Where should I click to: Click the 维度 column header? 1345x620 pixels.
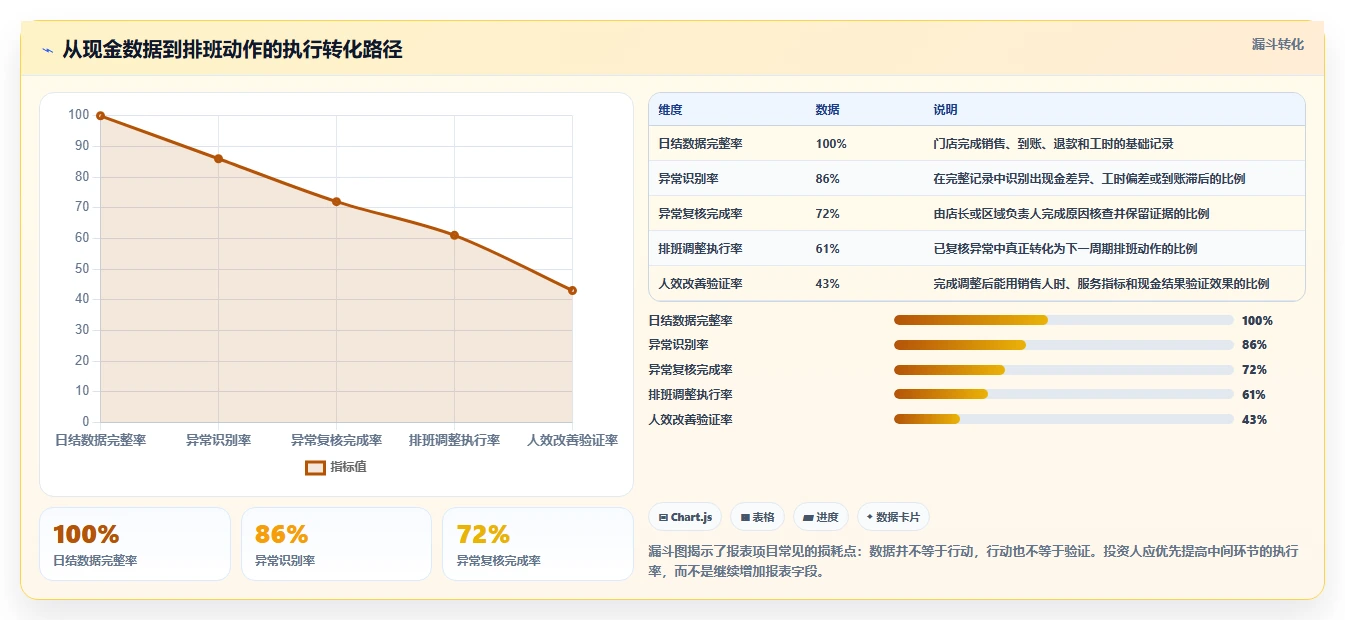(670, 110)
